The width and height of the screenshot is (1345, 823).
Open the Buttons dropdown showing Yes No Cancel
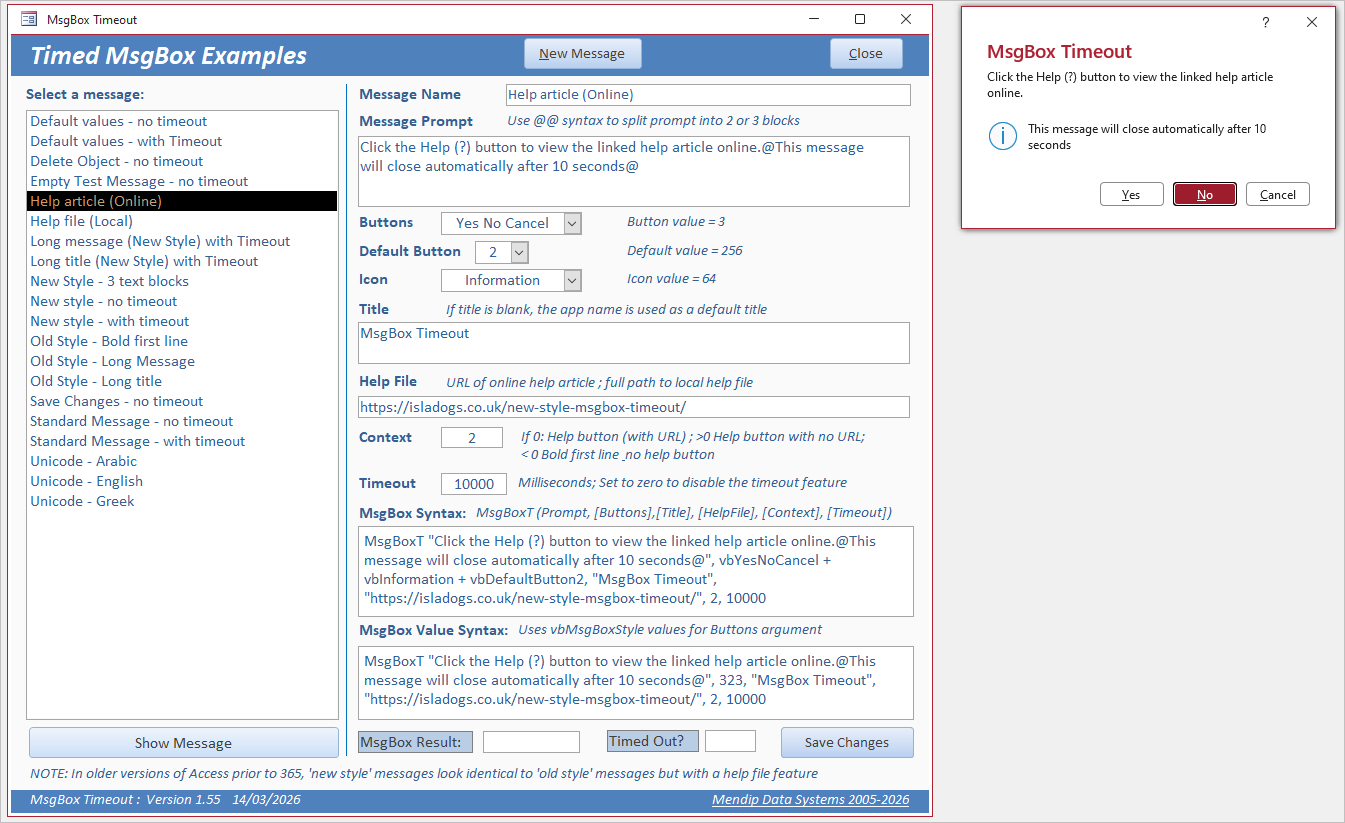tap(572, 223)
